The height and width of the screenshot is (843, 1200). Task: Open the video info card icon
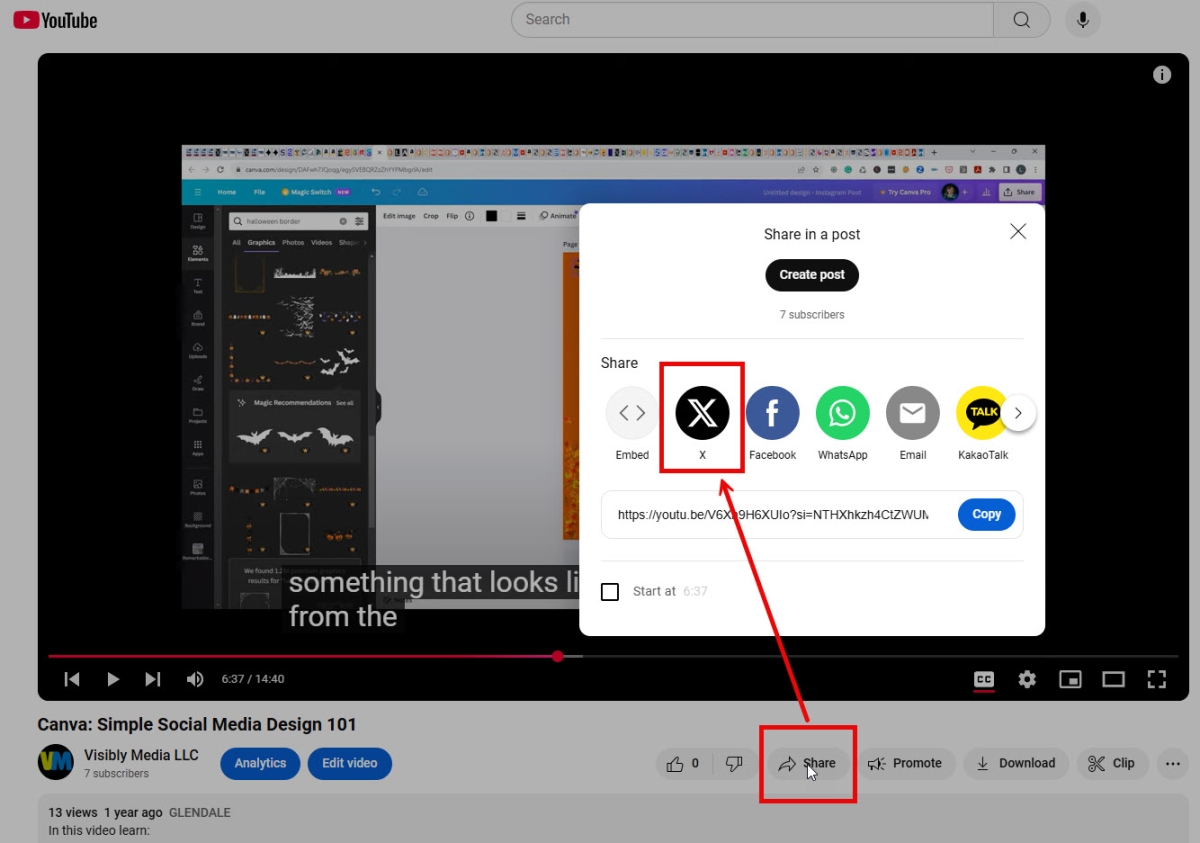click(1162, 75)
